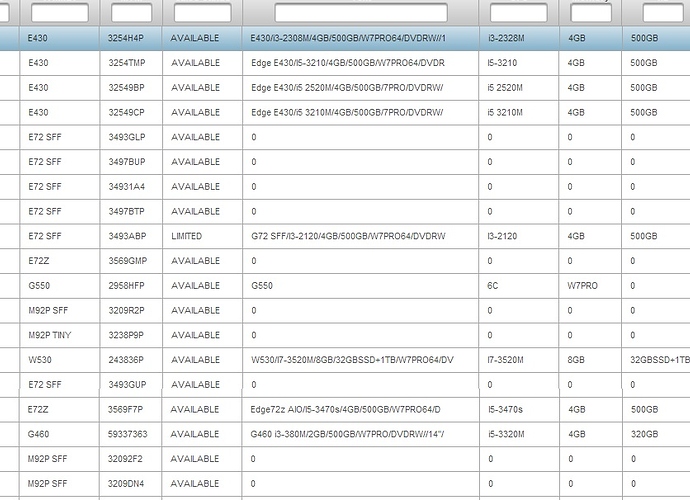The height and width of the screenshot is (500, 690).
Task: Select the G460 model cell
Action: click(38, 434)
